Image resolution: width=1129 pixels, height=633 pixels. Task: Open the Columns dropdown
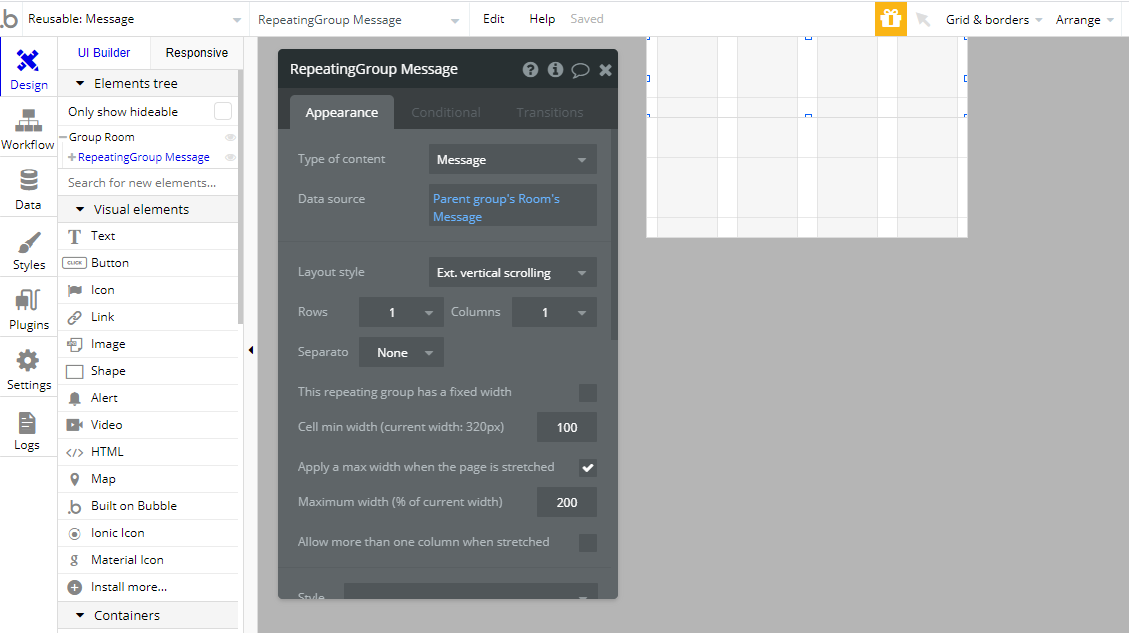coord(554,312)
